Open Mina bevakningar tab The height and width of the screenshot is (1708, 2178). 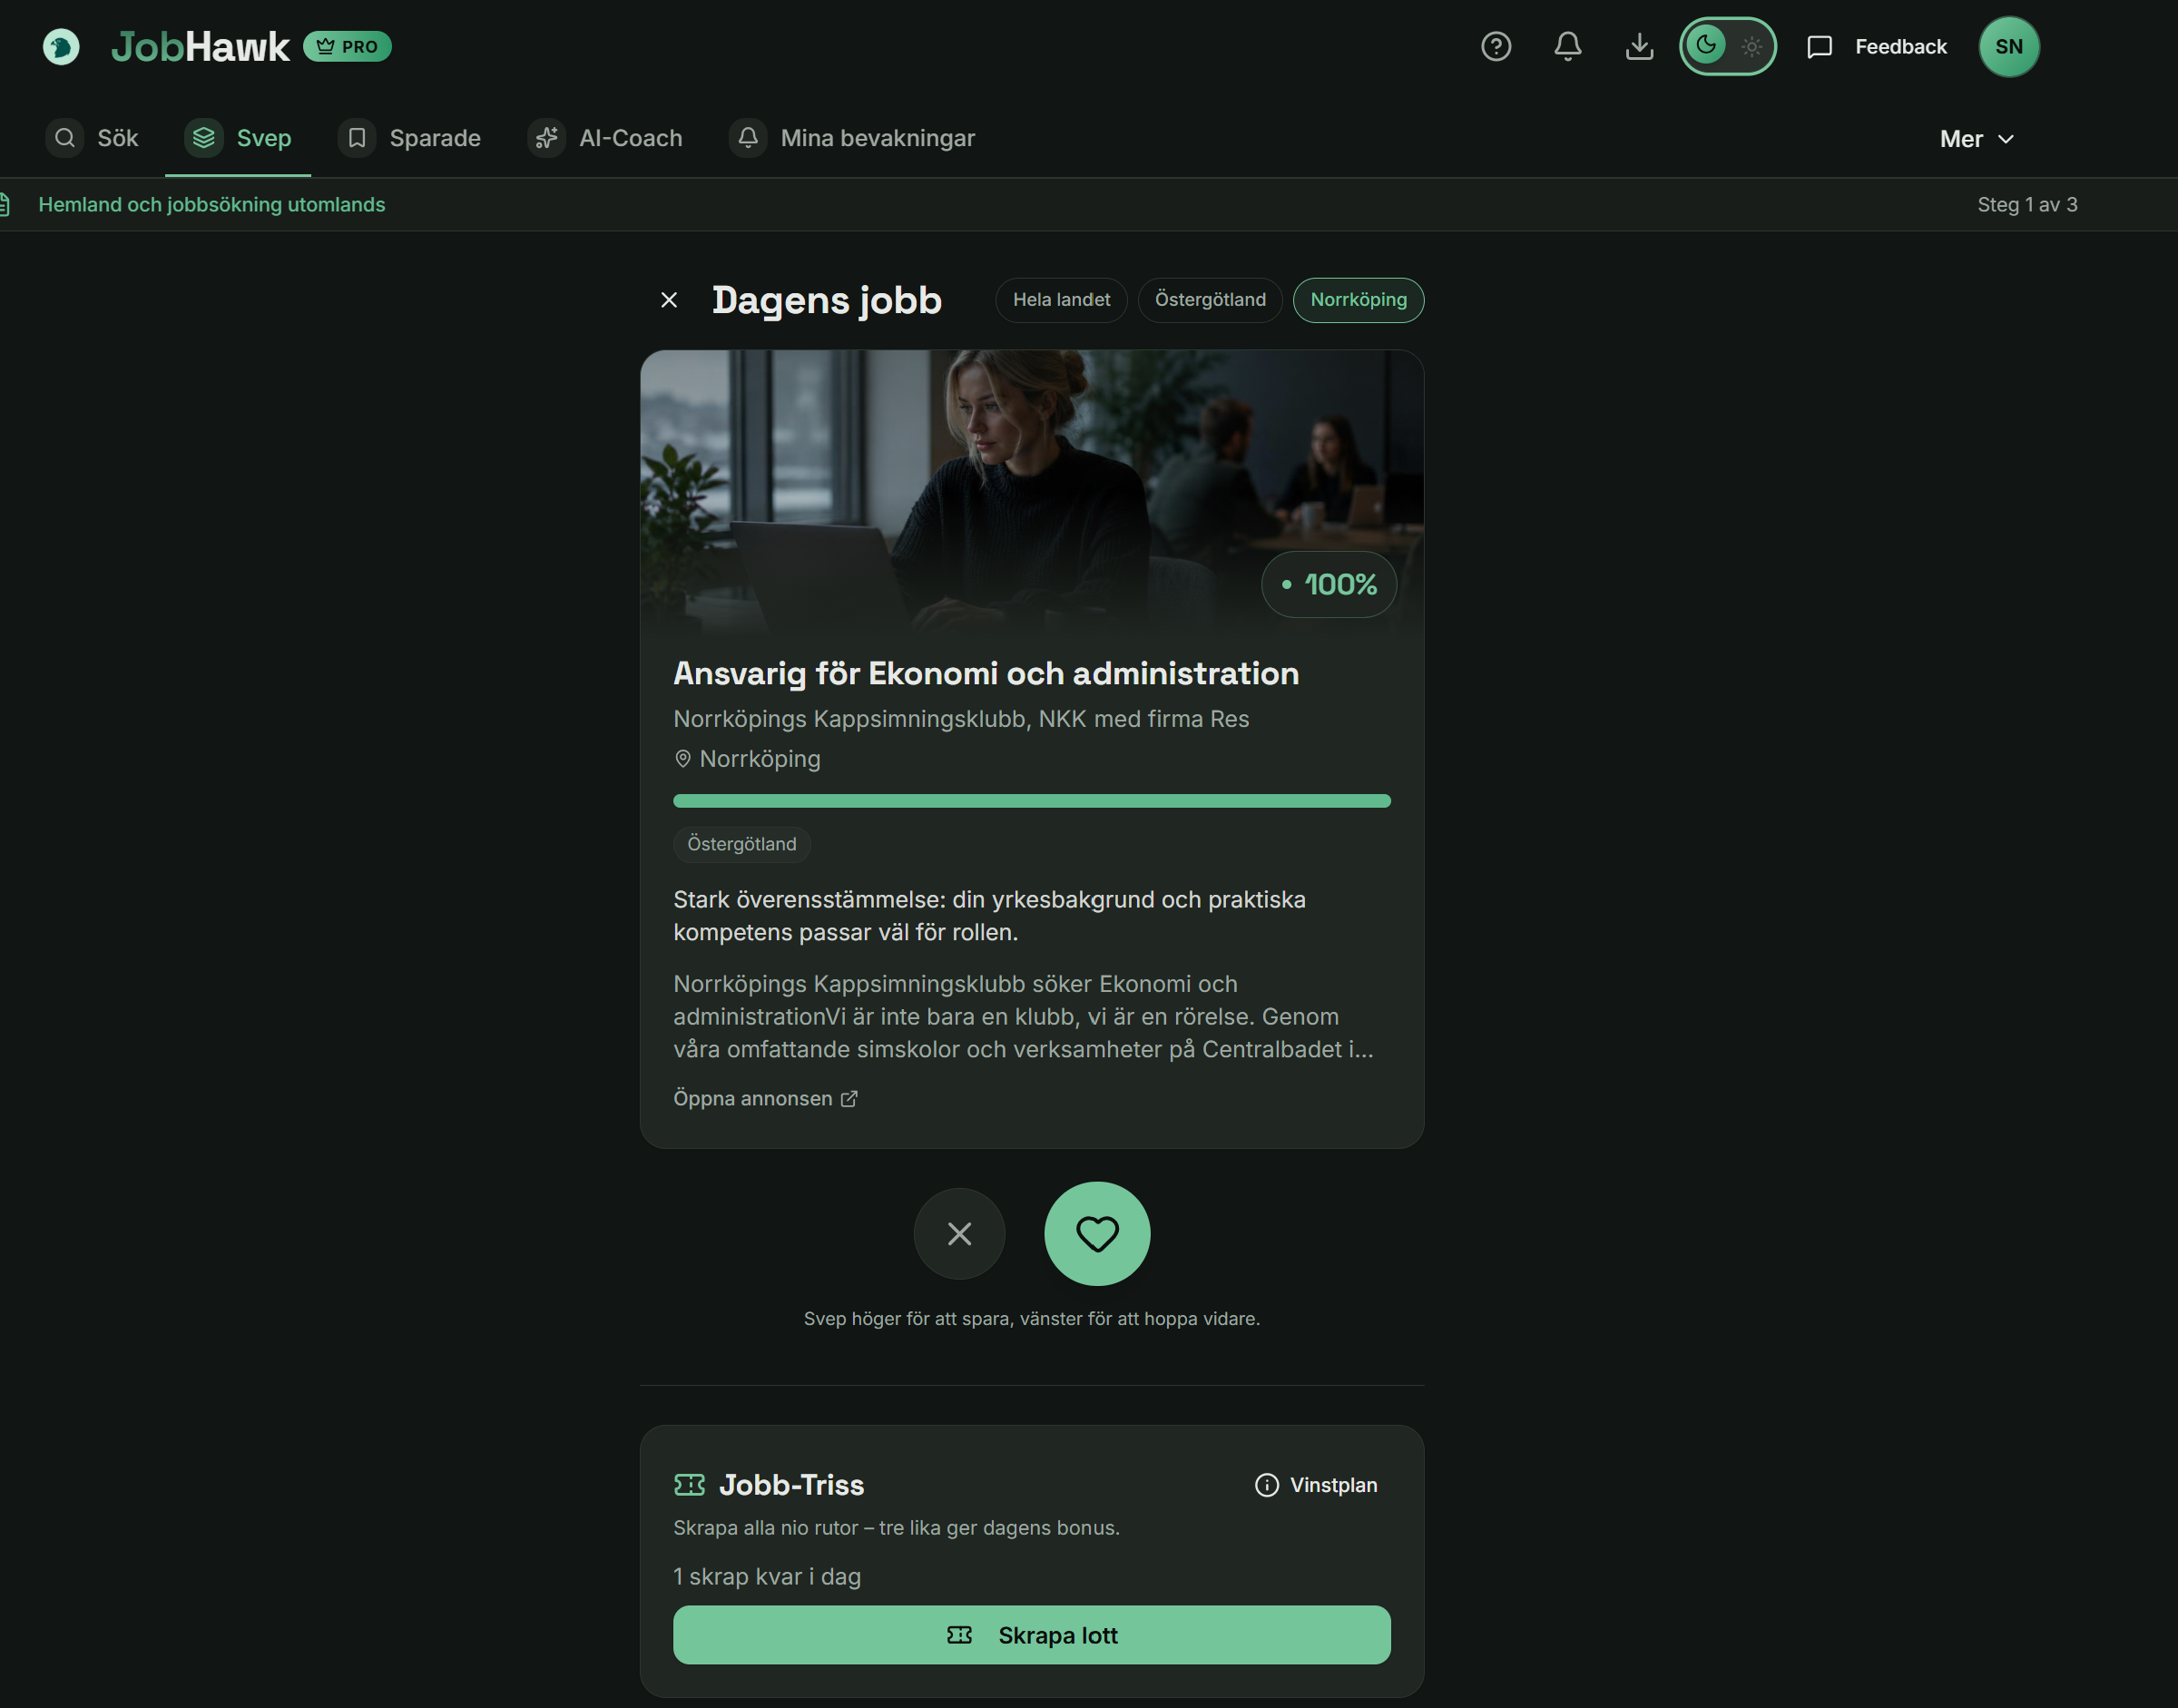click(x=852, y=138)
